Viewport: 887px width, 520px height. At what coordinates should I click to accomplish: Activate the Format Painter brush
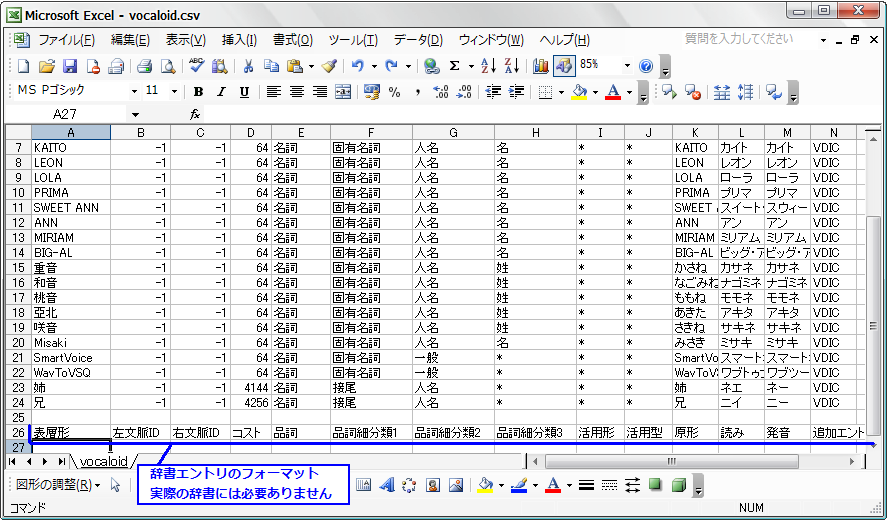pos(329,66)
